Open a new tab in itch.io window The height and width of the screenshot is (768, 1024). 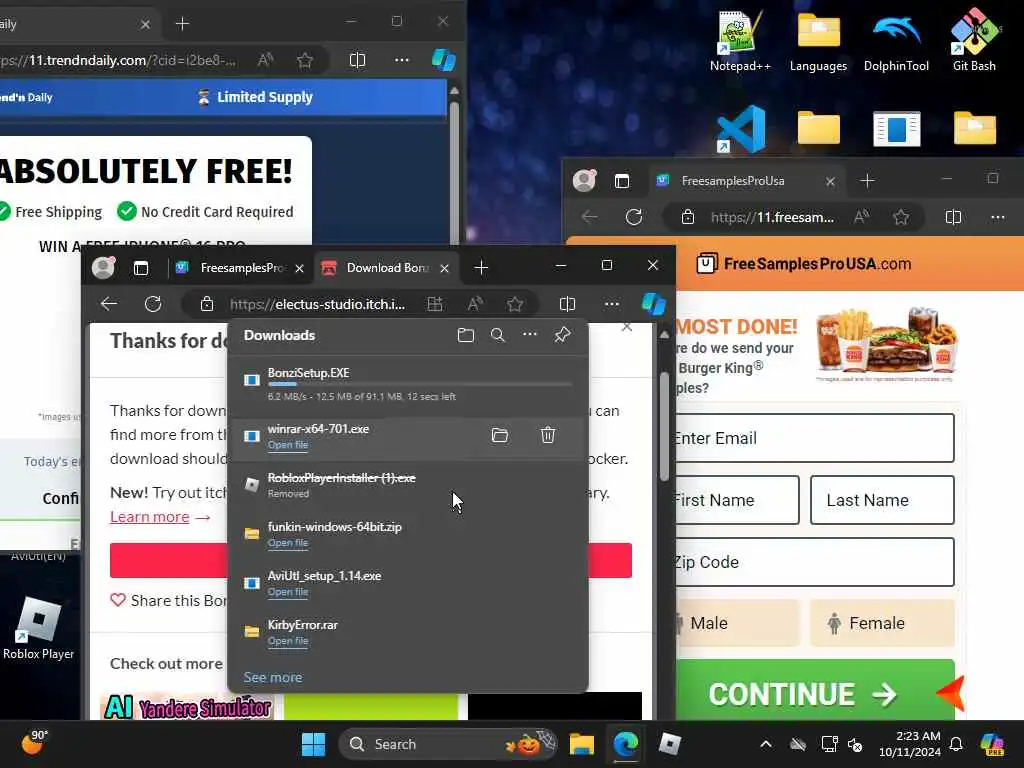coord(481,267)
